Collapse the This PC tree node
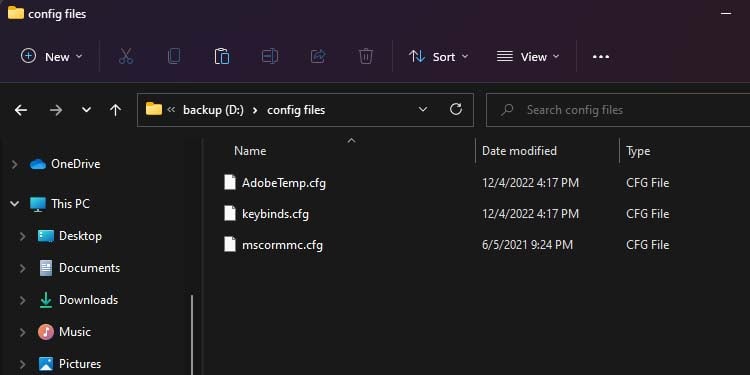Image resolution: width=750 pixels, height=375 pixels. click(14, 204)
